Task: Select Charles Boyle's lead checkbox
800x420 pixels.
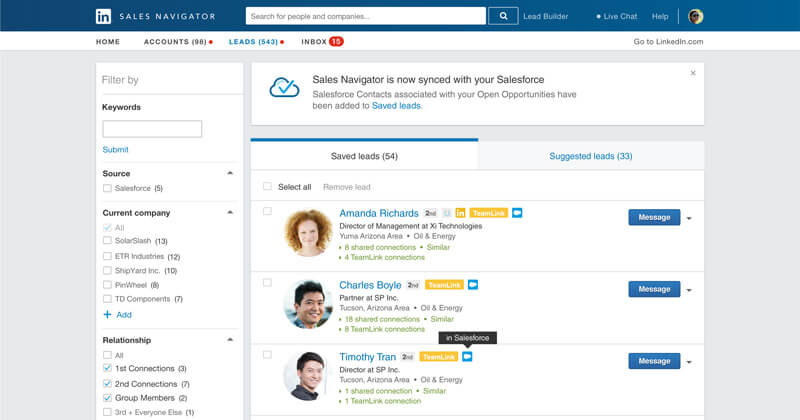Action: pos(267,283)
